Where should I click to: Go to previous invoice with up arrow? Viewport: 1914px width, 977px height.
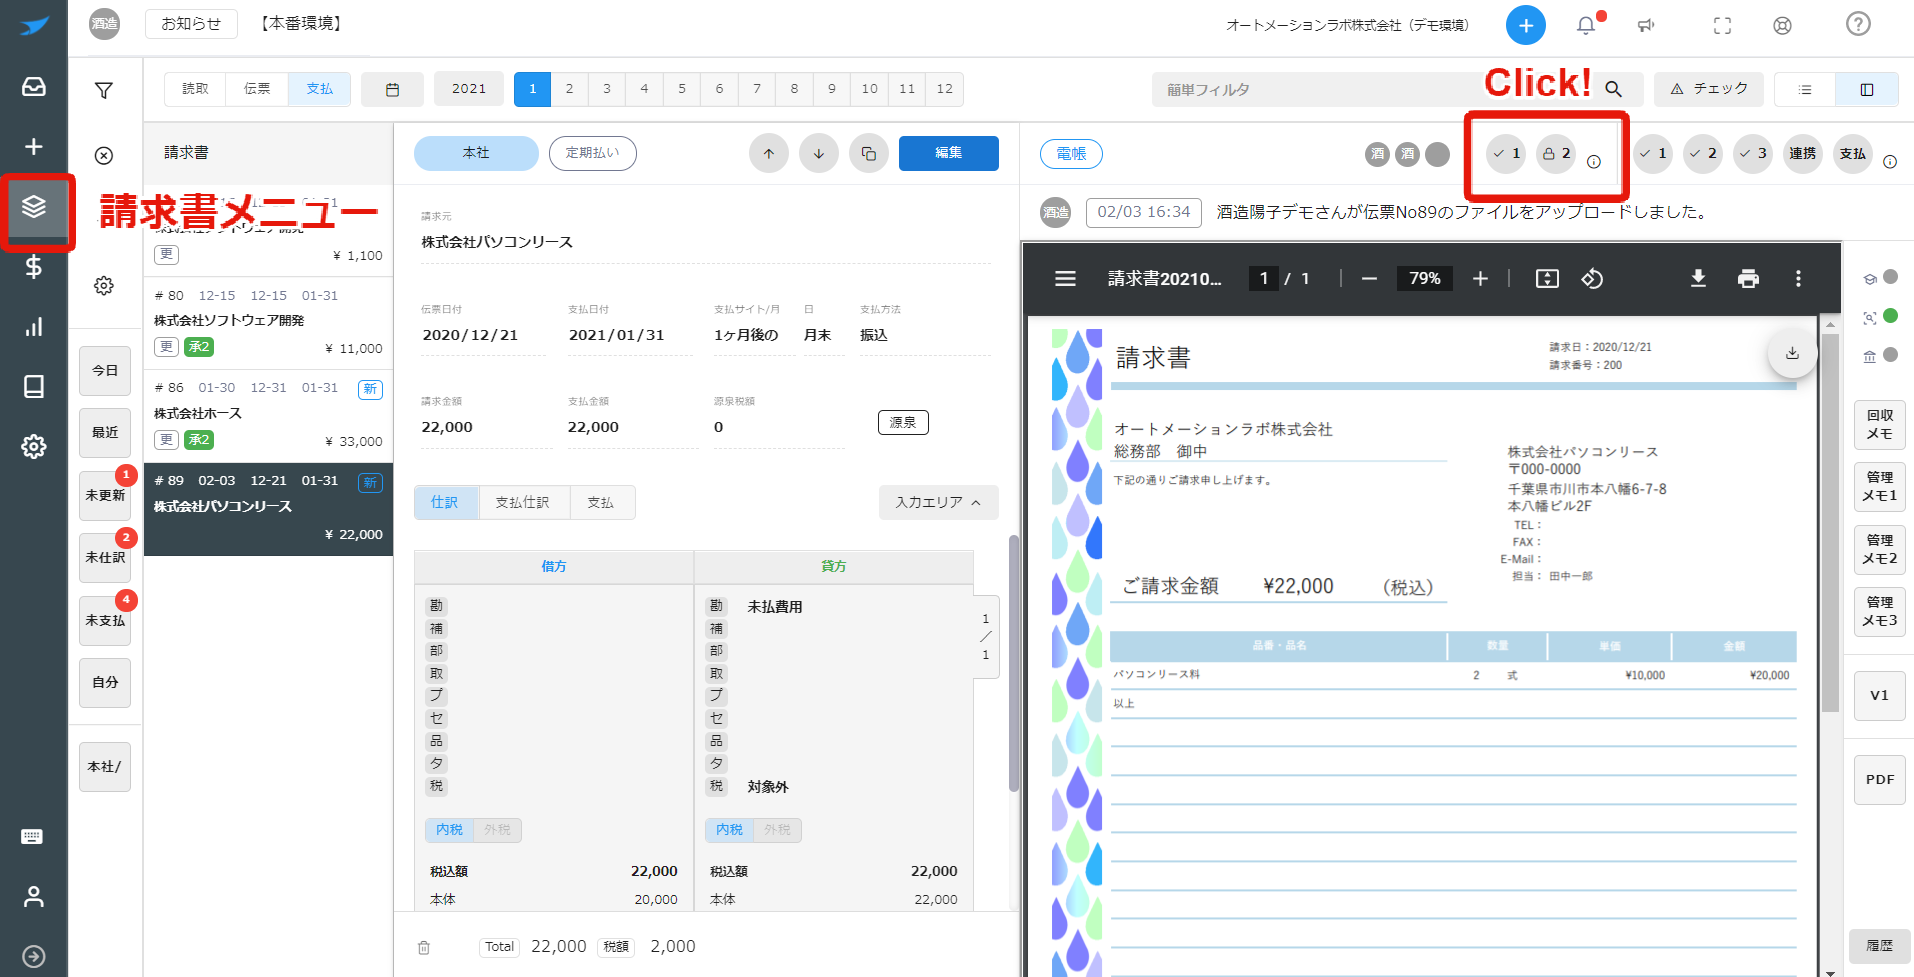click(768, 154)
